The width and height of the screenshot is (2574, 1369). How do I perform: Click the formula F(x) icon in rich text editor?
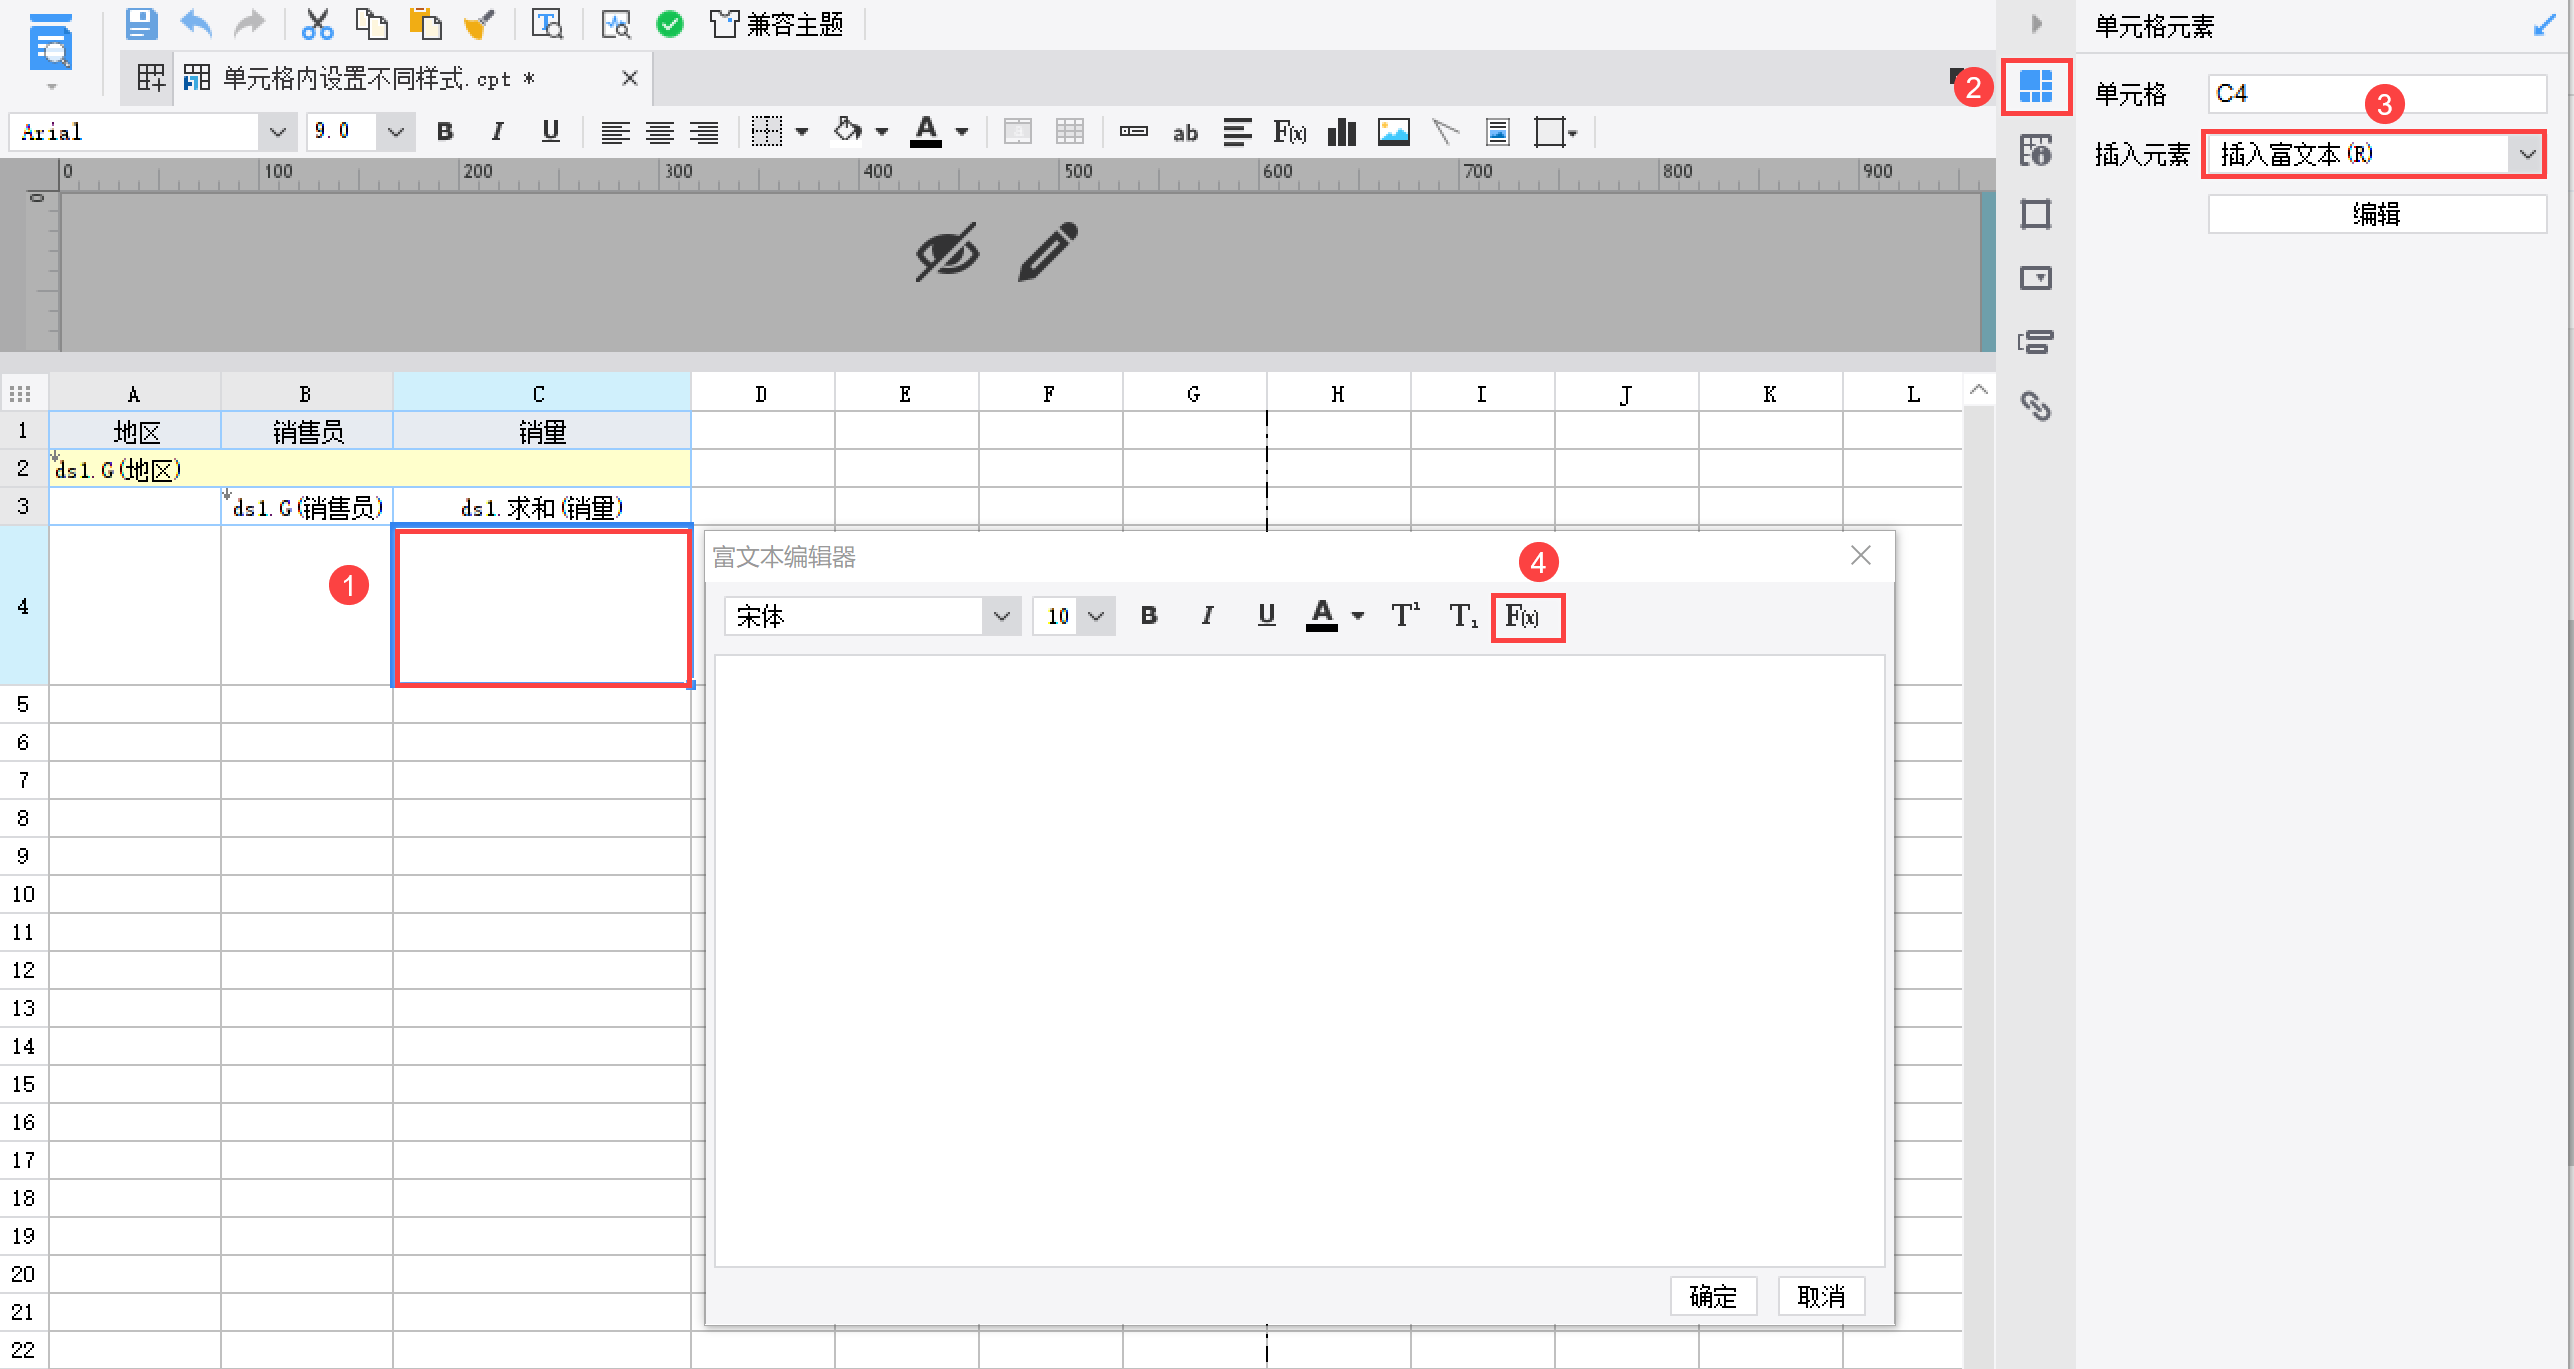click(1524, 616)
